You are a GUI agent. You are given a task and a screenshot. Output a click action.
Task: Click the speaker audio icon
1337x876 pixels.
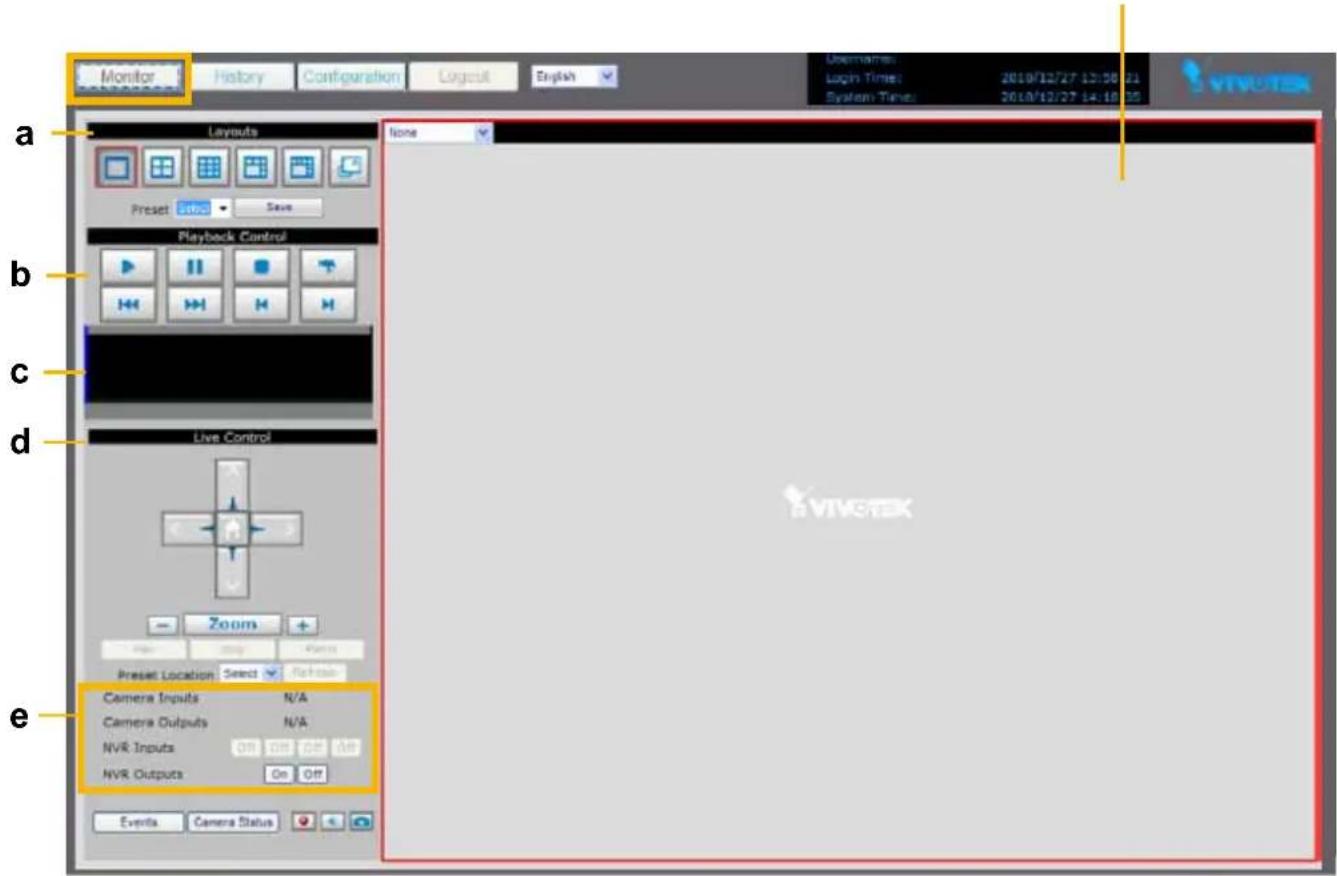coord(333,822)
